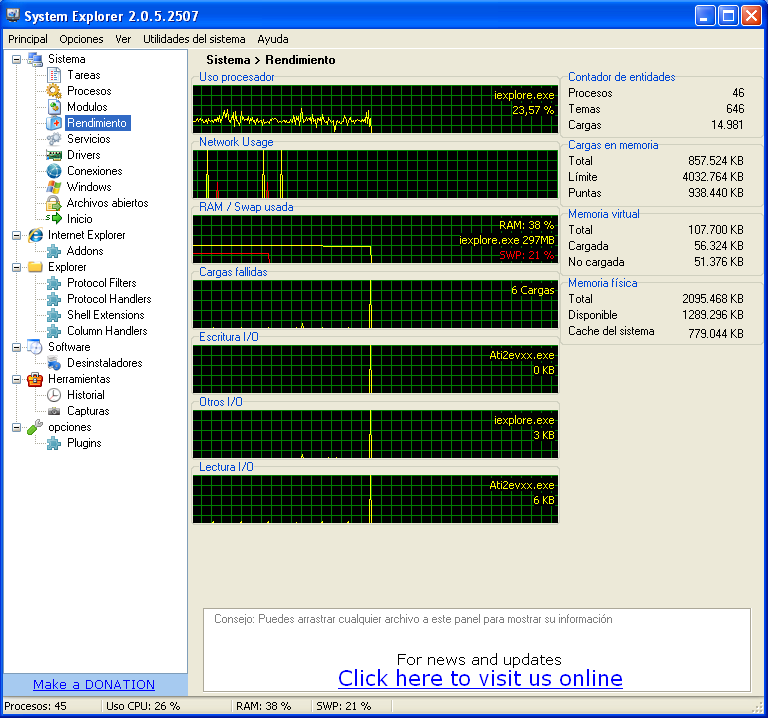Click the Lectura I/O graph
768x718 pixels.
(x=375, y=499)
